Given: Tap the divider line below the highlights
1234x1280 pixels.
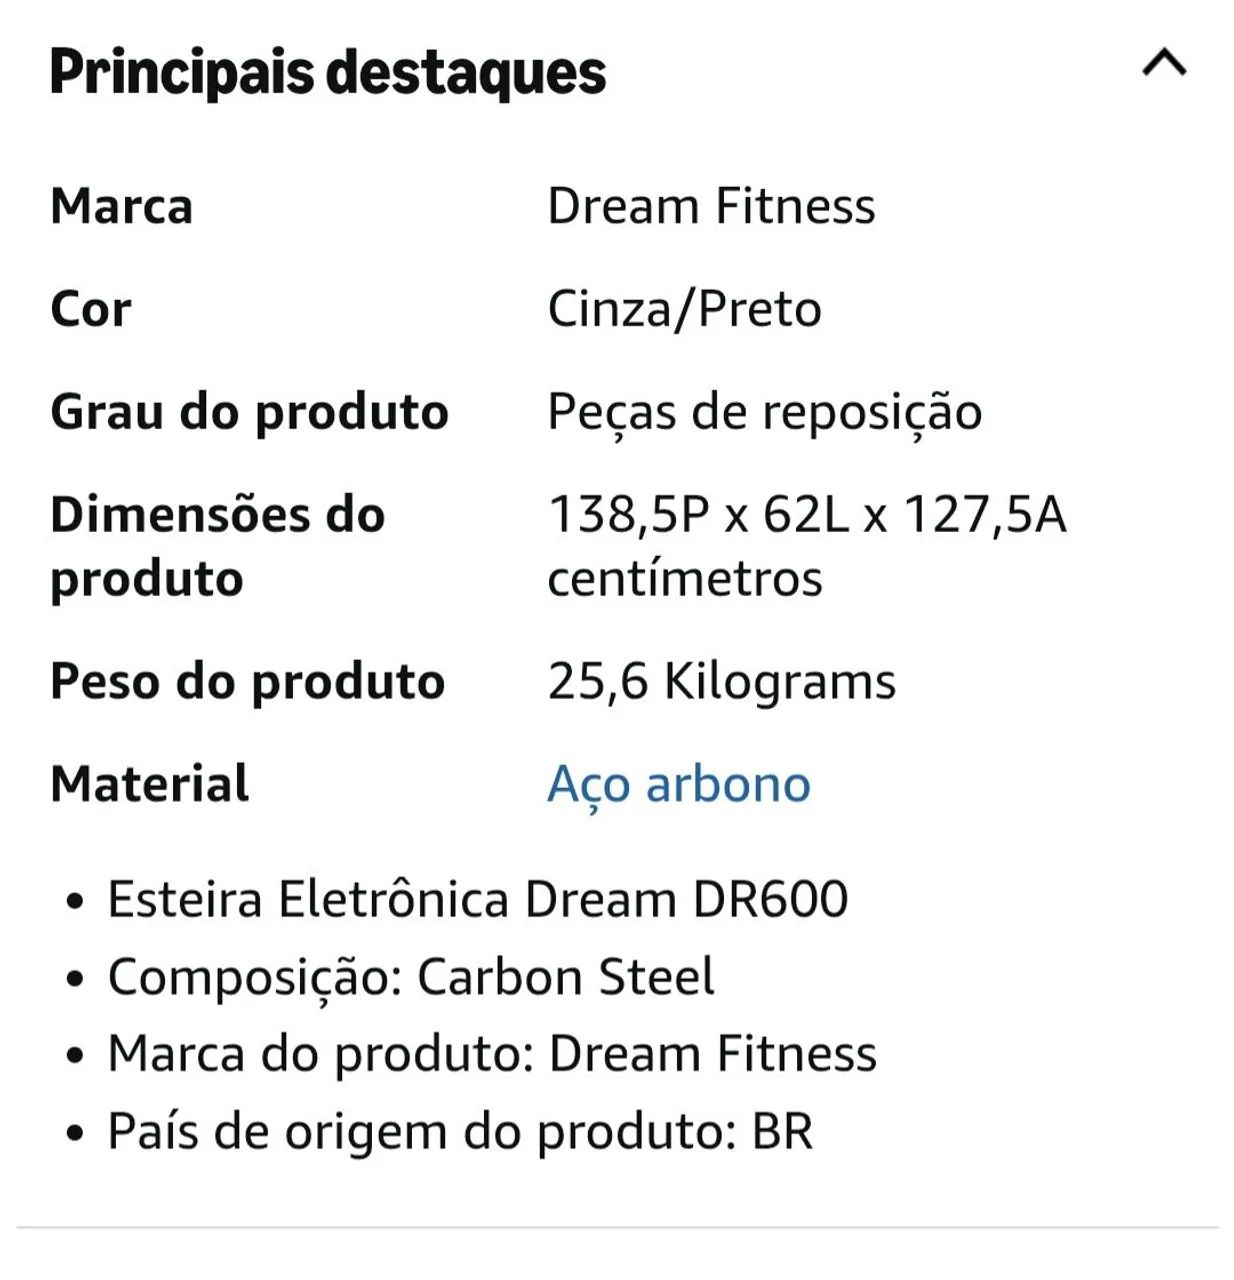Looking at the screenshot, I should tap(617, 1227).
